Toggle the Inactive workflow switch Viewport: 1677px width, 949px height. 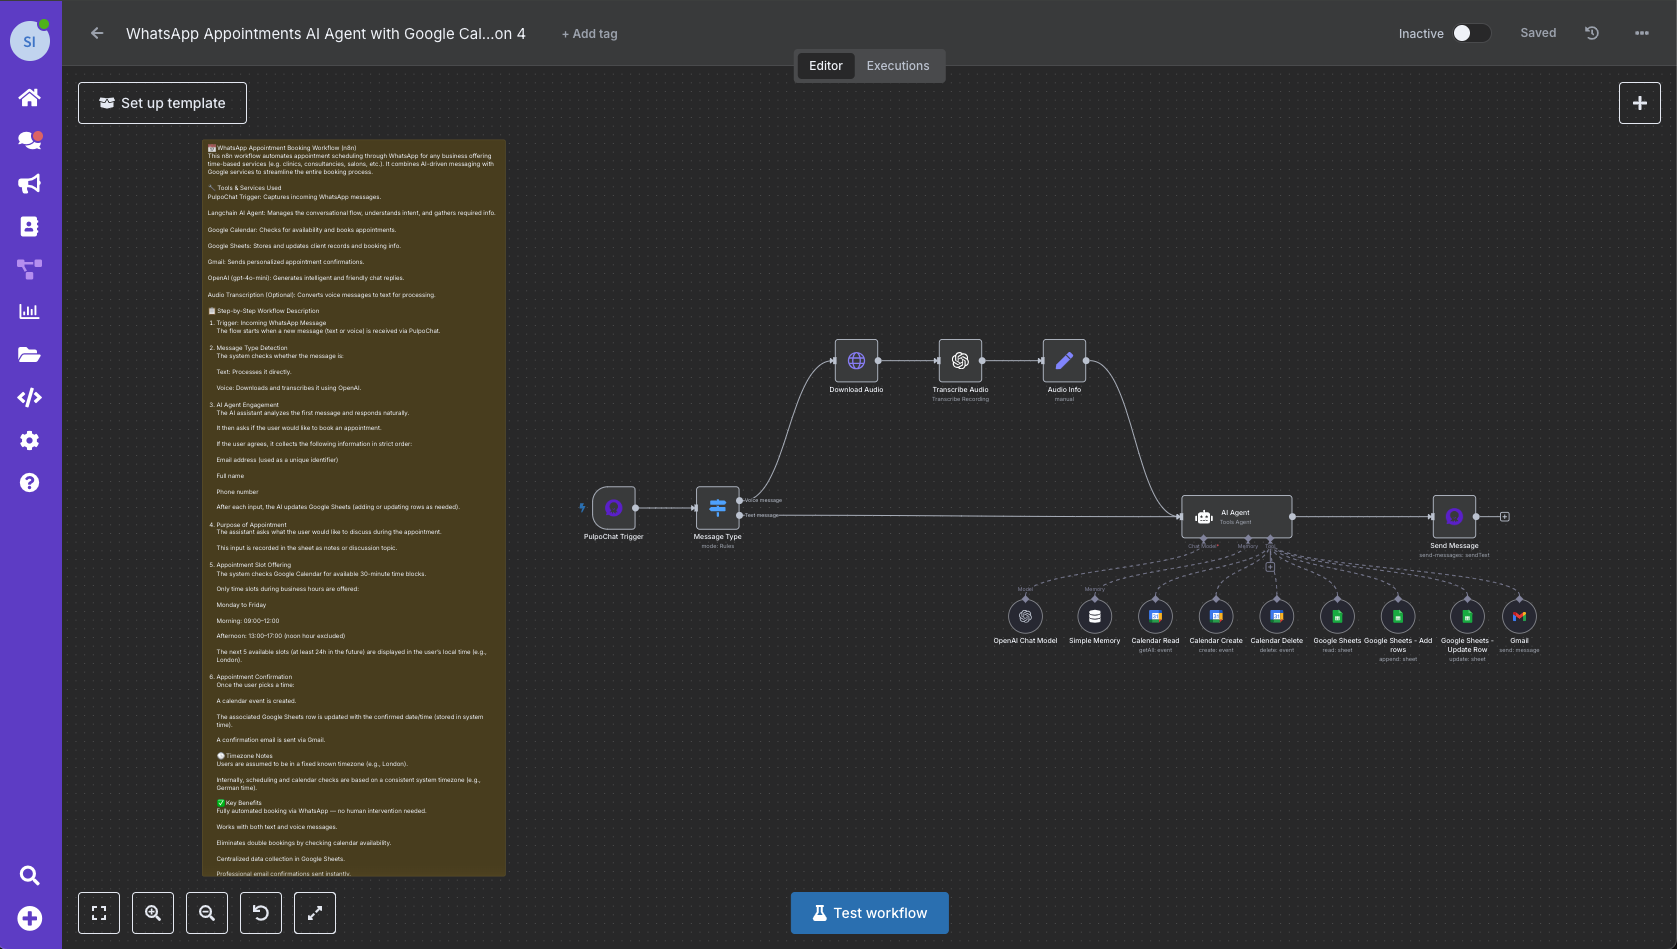1471,33
